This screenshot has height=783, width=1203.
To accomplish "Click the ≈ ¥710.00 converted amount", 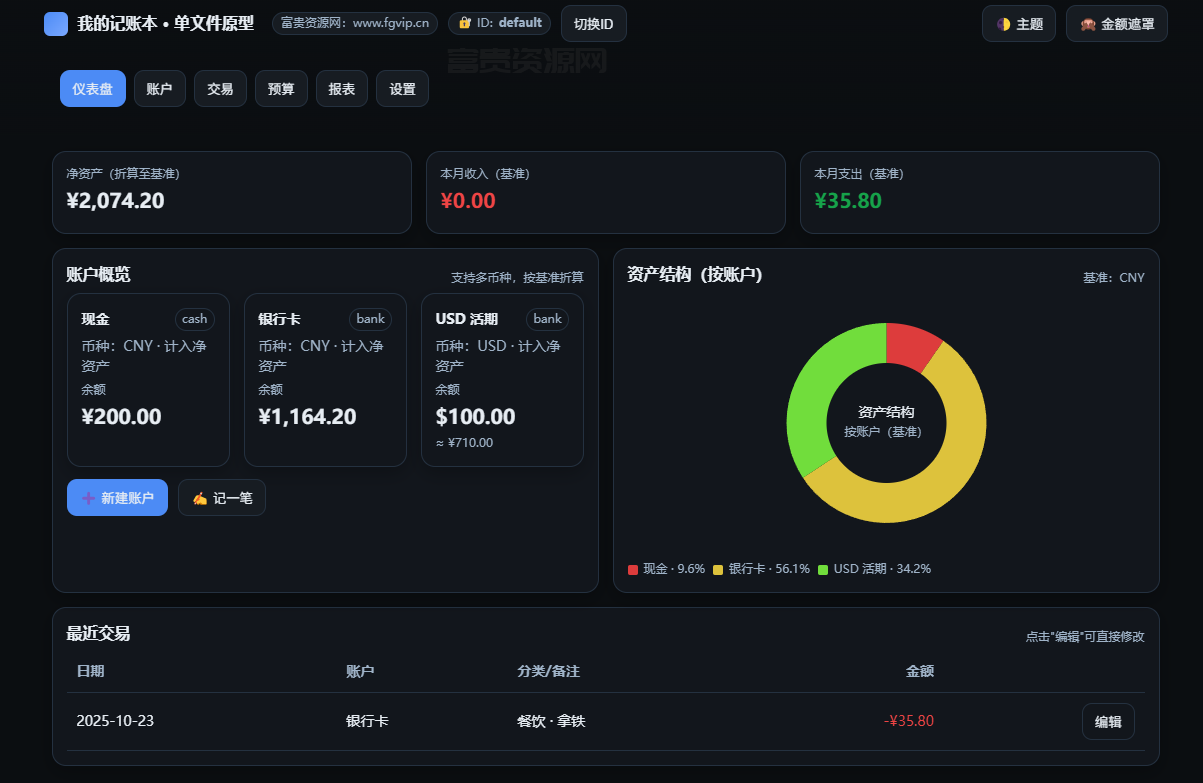I will tap(464, 443).
